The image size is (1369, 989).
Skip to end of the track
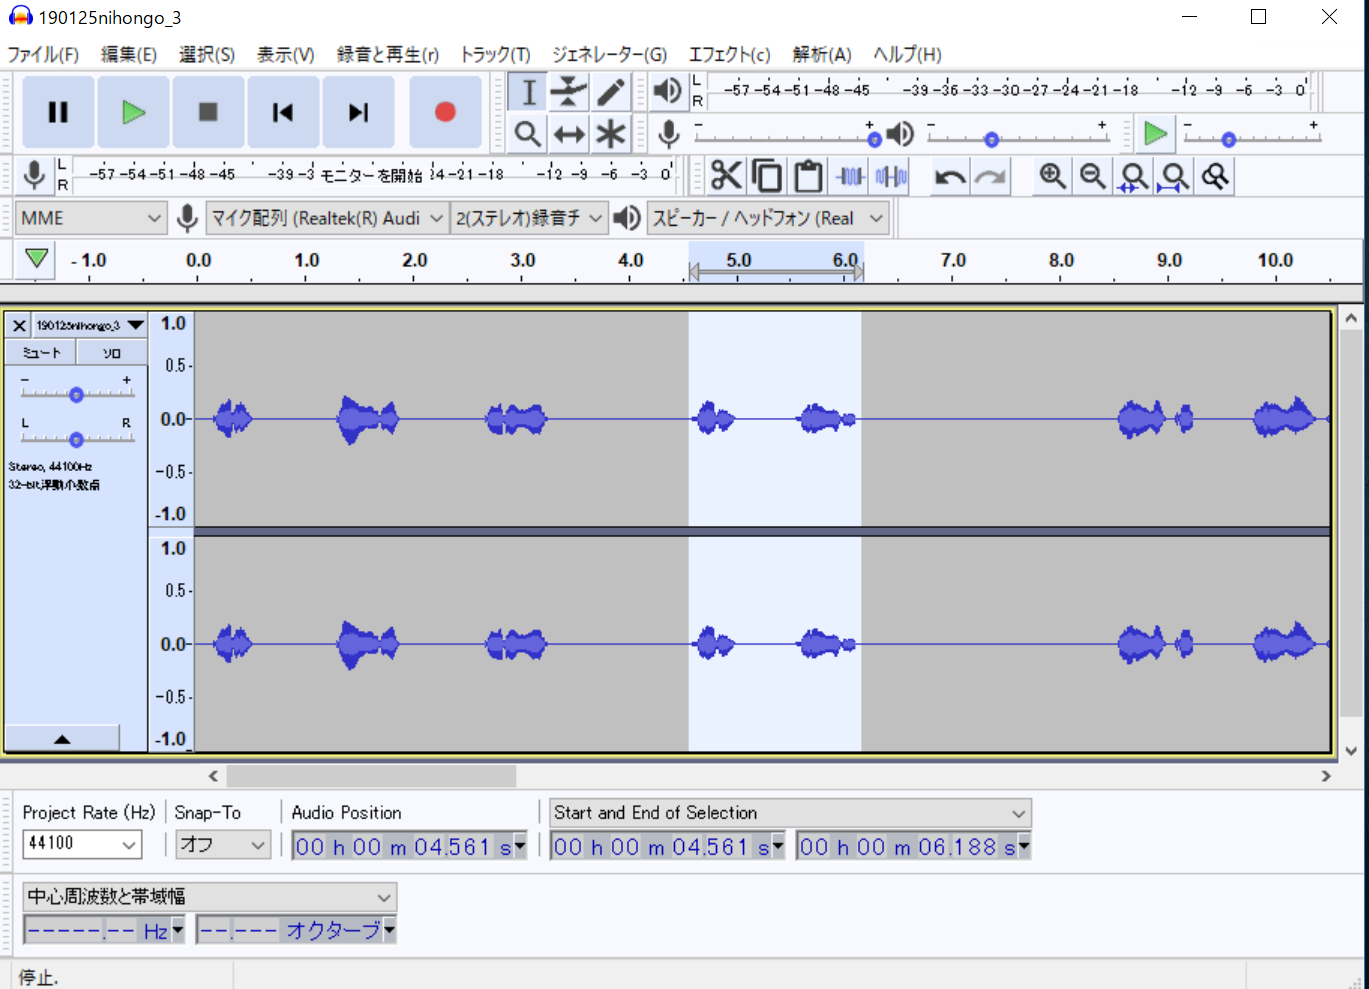[x=358, y=112]
